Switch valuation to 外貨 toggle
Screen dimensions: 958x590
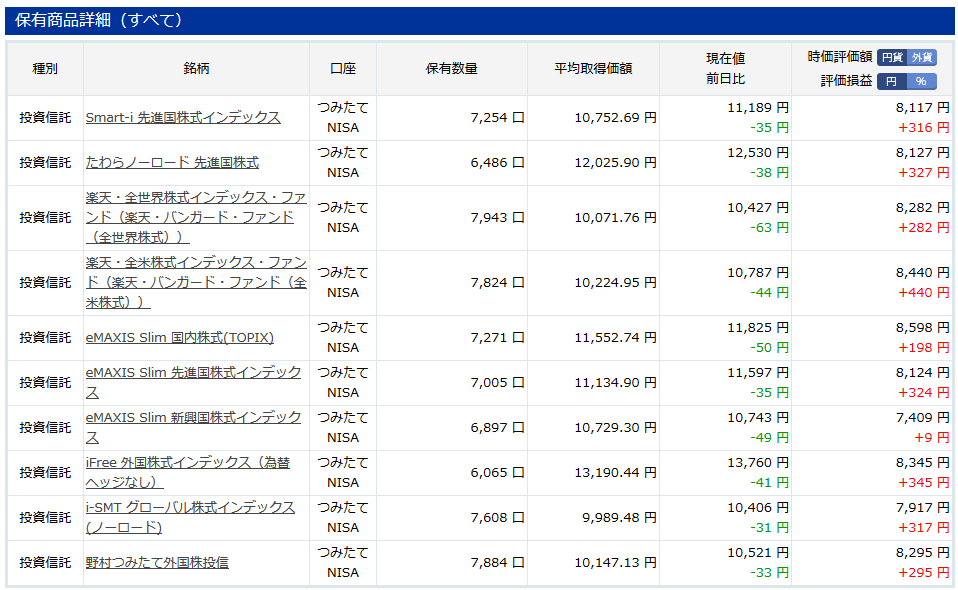(x=922, y=57)
